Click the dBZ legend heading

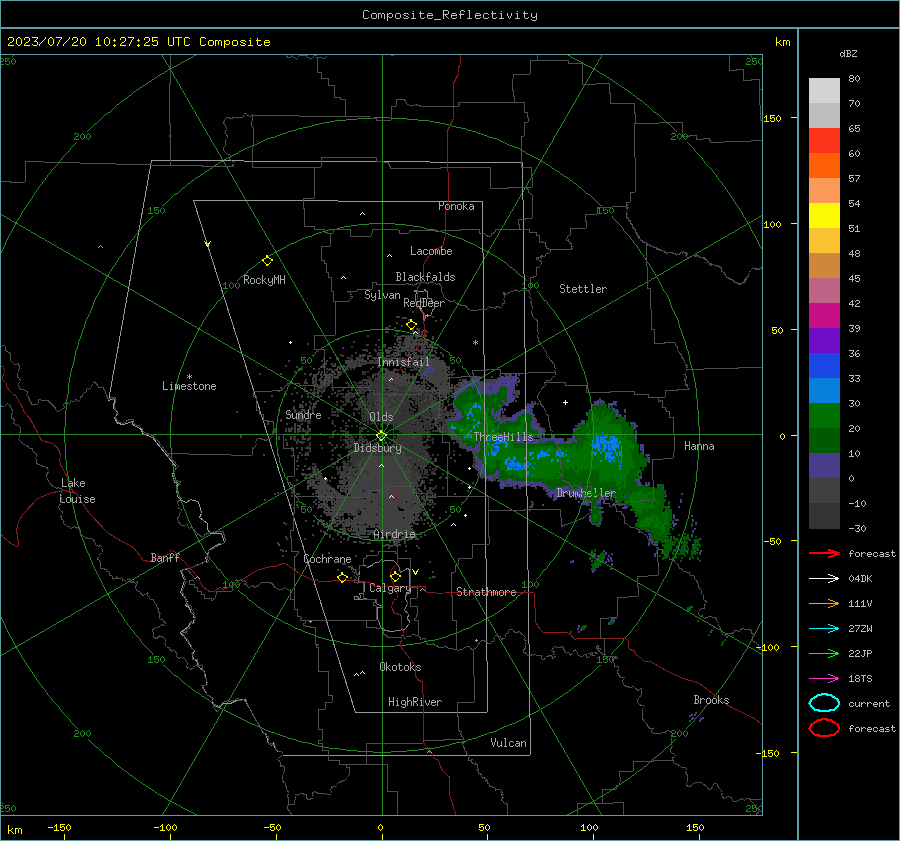tap(848, 53)
